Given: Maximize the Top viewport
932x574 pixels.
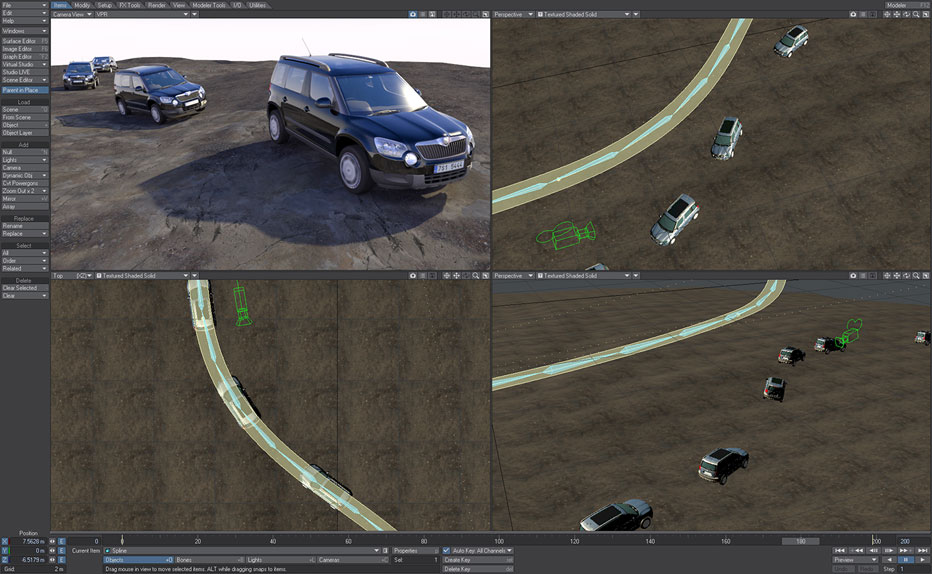Looking at the screenshot, I should point(486,276).
